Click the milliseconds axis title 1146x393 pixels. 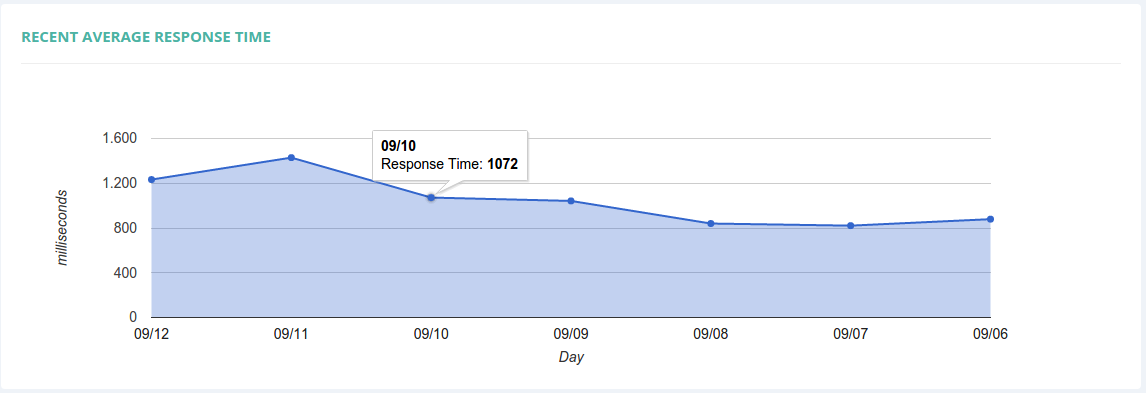point(63,228)
